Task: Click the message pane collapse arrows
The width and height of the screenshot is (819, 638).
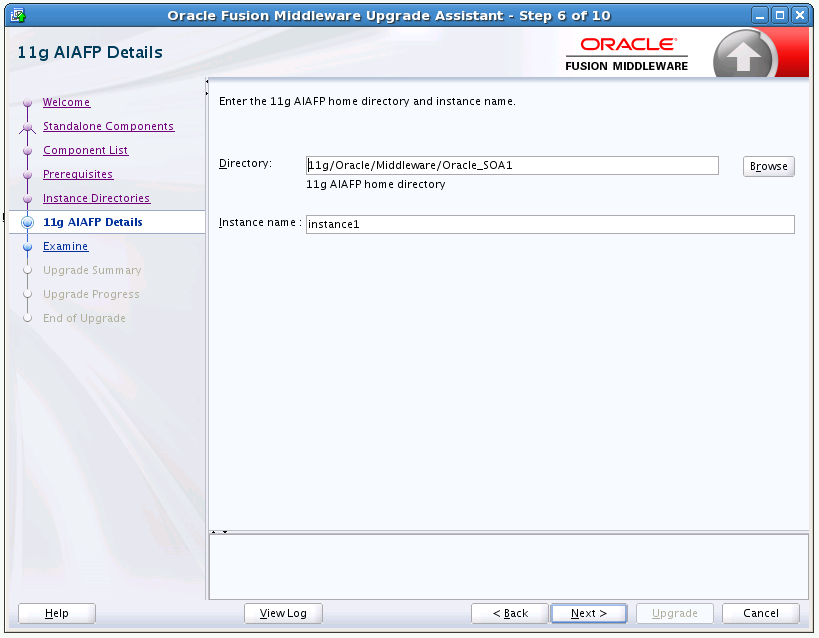Action: (219, 532)
